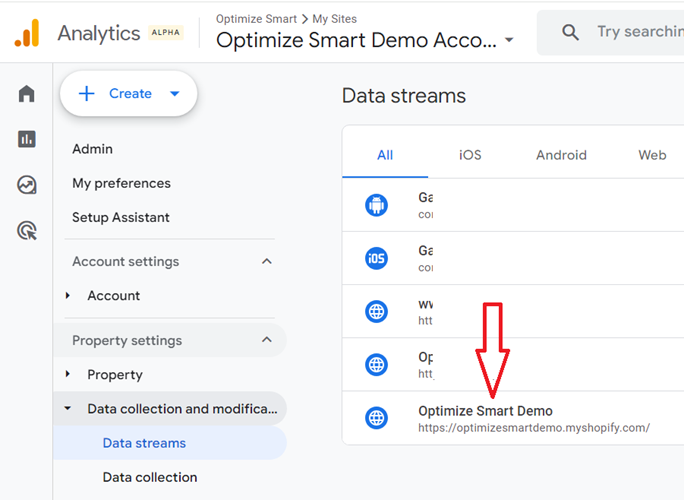
Task: Click the Google Analytics logo
Action: click(27, 33)
